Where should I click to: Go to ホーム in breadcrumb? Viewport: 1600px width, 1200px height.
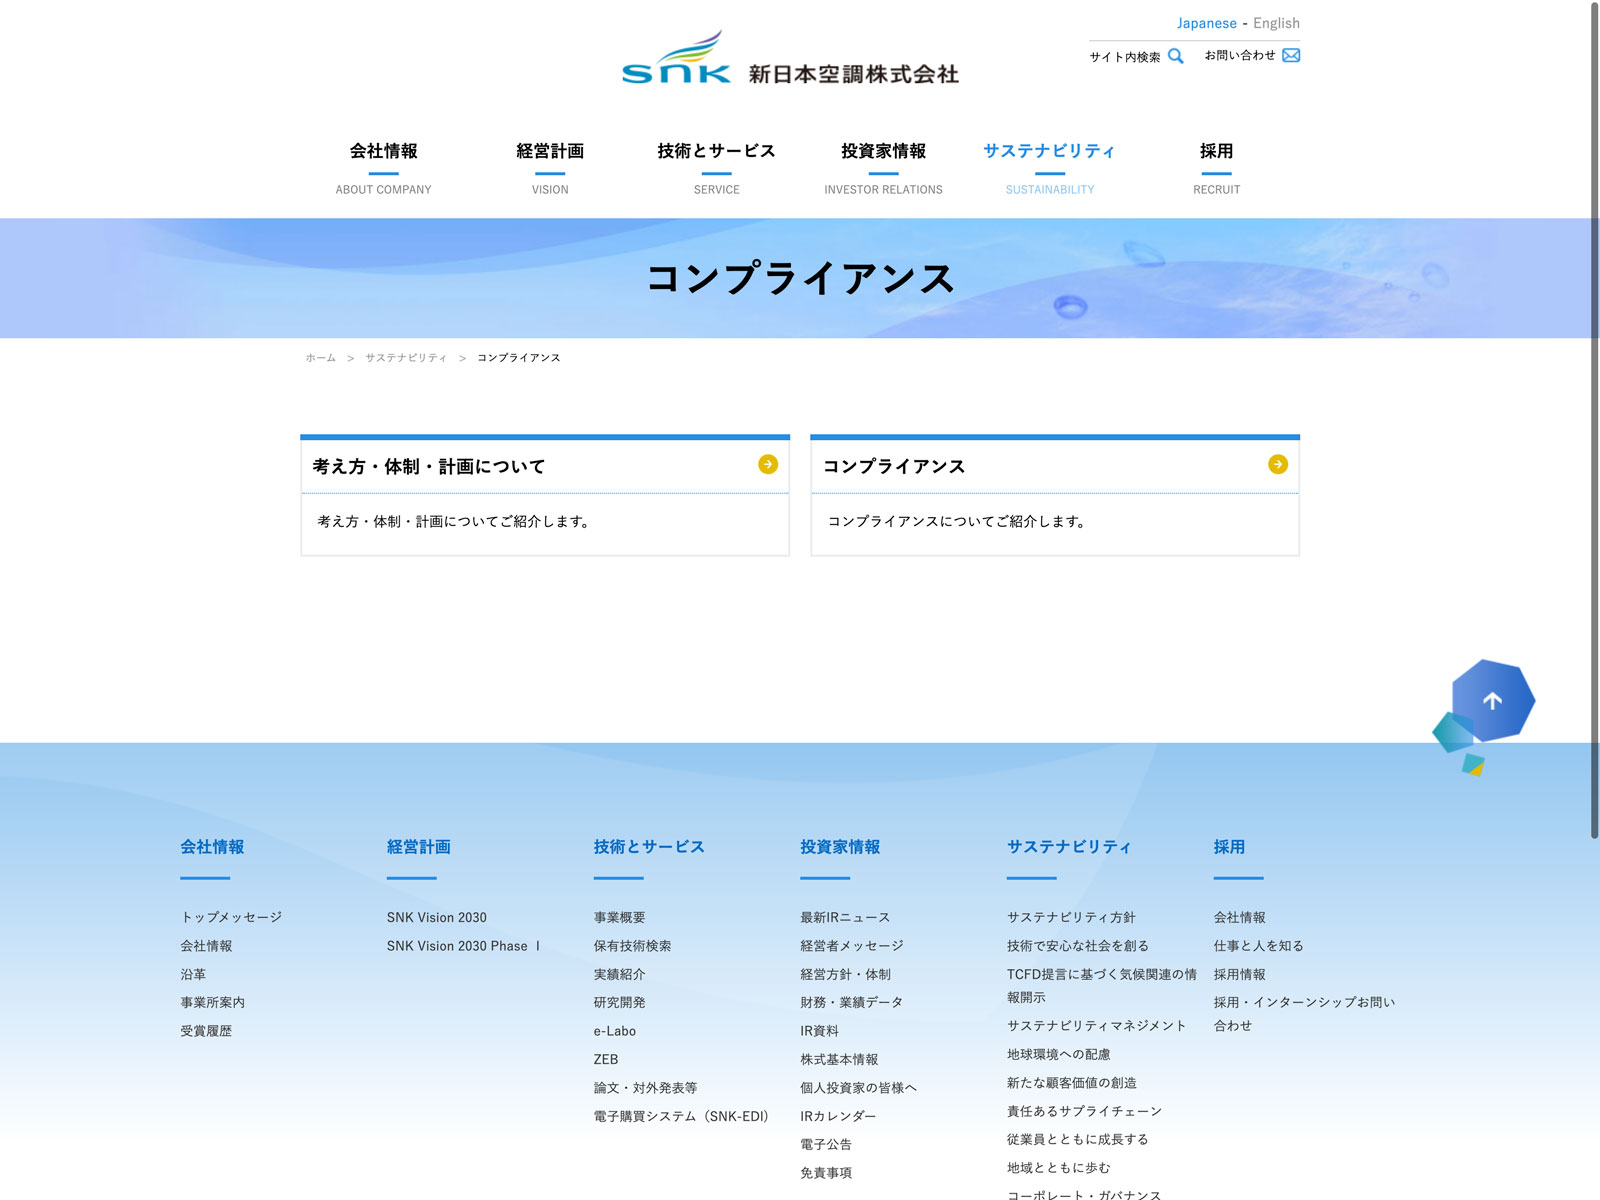coord(321,358)
